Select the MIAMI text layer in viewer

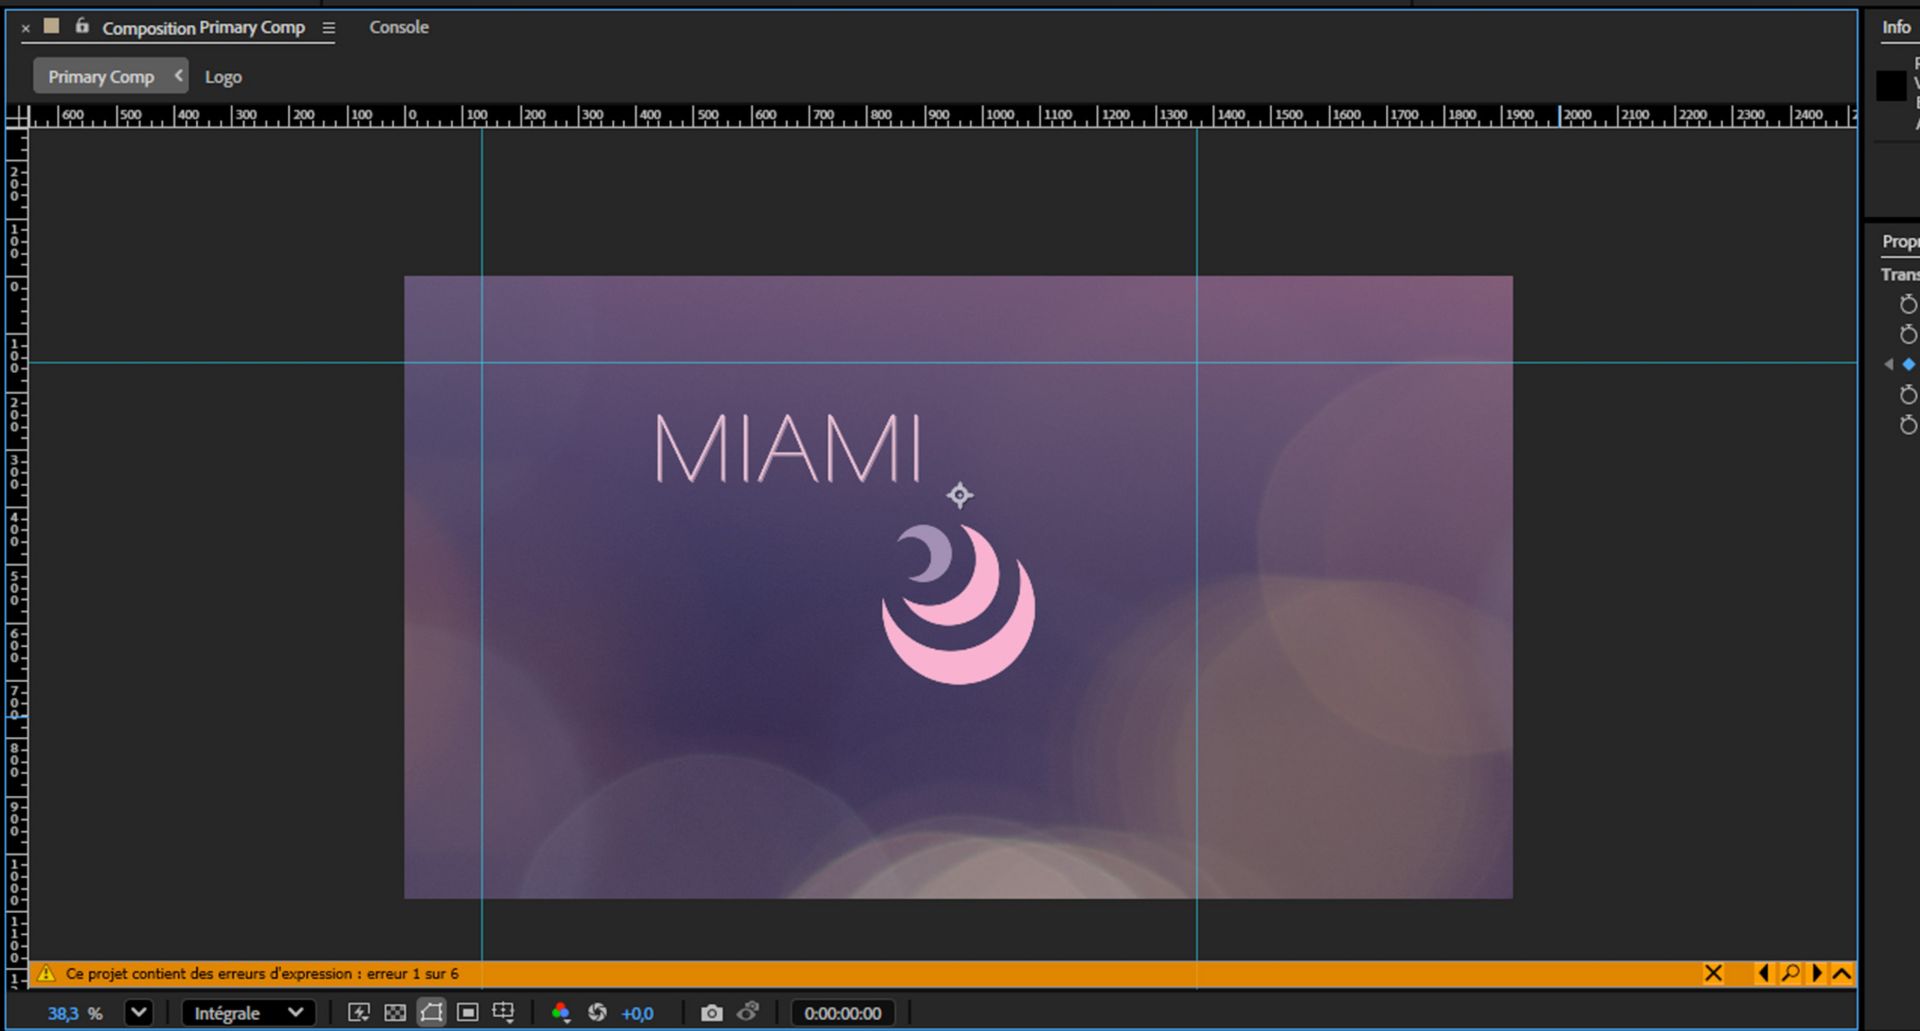[x=788, y=448]
